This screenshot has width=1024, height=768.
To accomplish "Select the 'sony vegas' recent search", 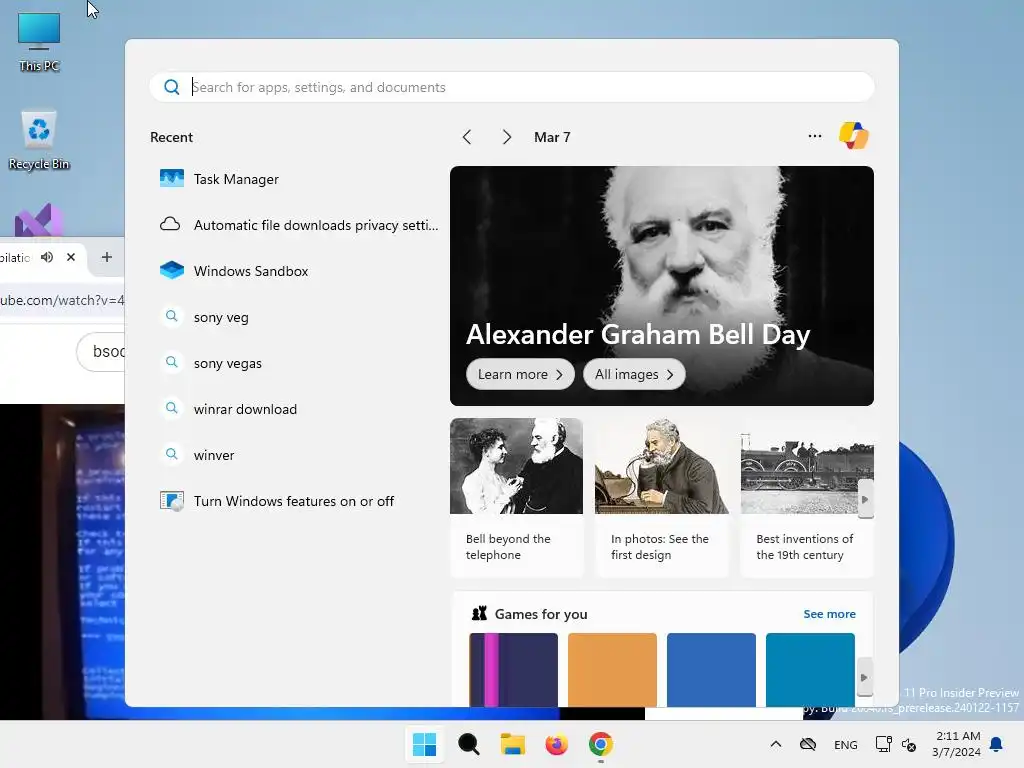I will pyautogui.click(x=295, y=363).
